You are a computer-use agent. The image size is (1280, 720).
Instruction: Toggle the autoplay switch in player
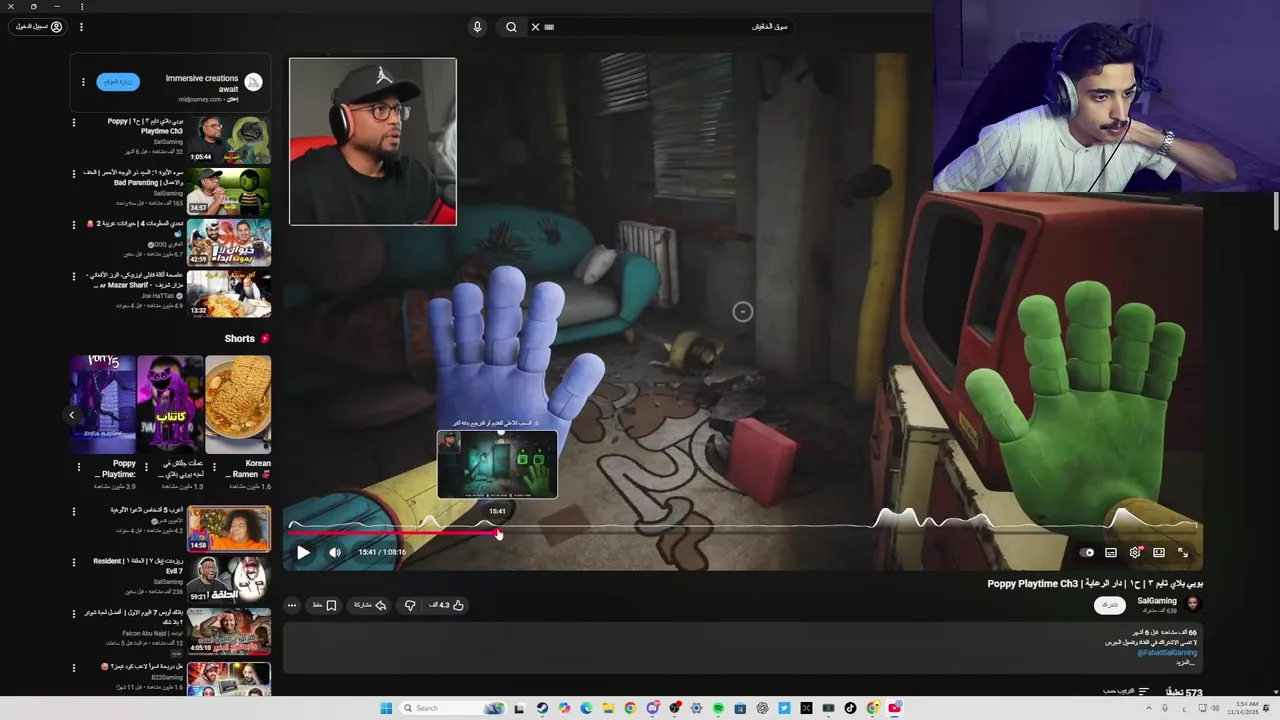1088,552
